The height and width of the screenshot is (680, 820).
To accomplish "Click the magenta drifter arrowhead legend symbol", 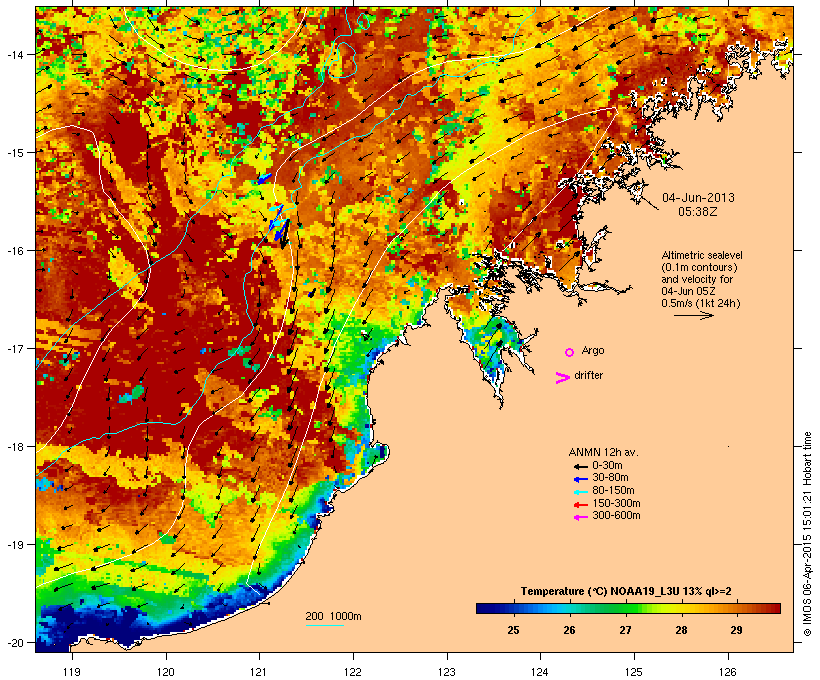I will click(x=563, y=378).
